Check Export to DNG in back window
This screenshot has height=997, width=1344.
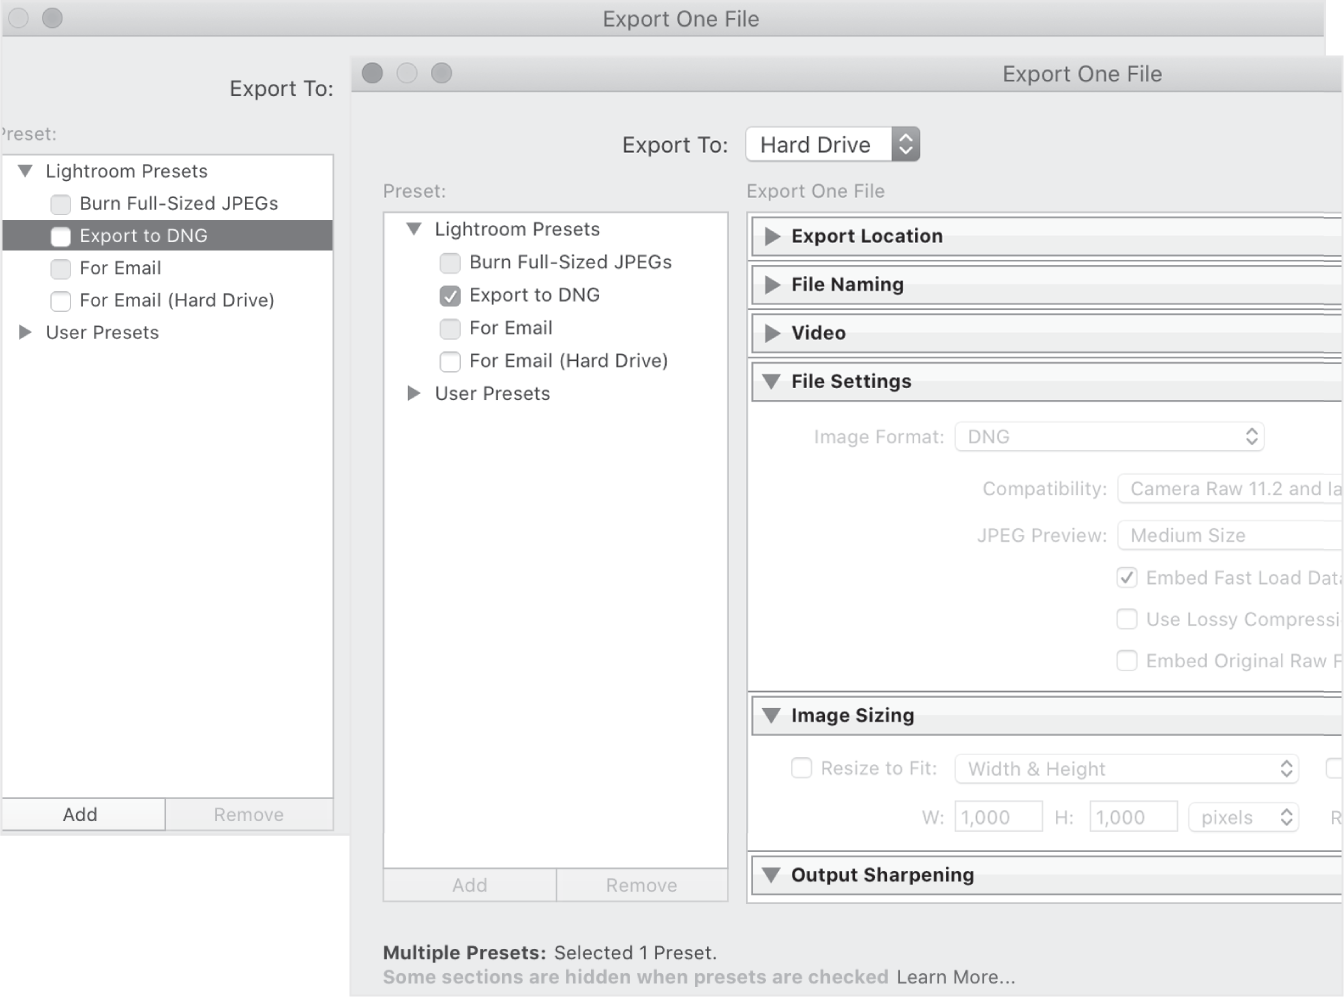click(x=61, y=236)
